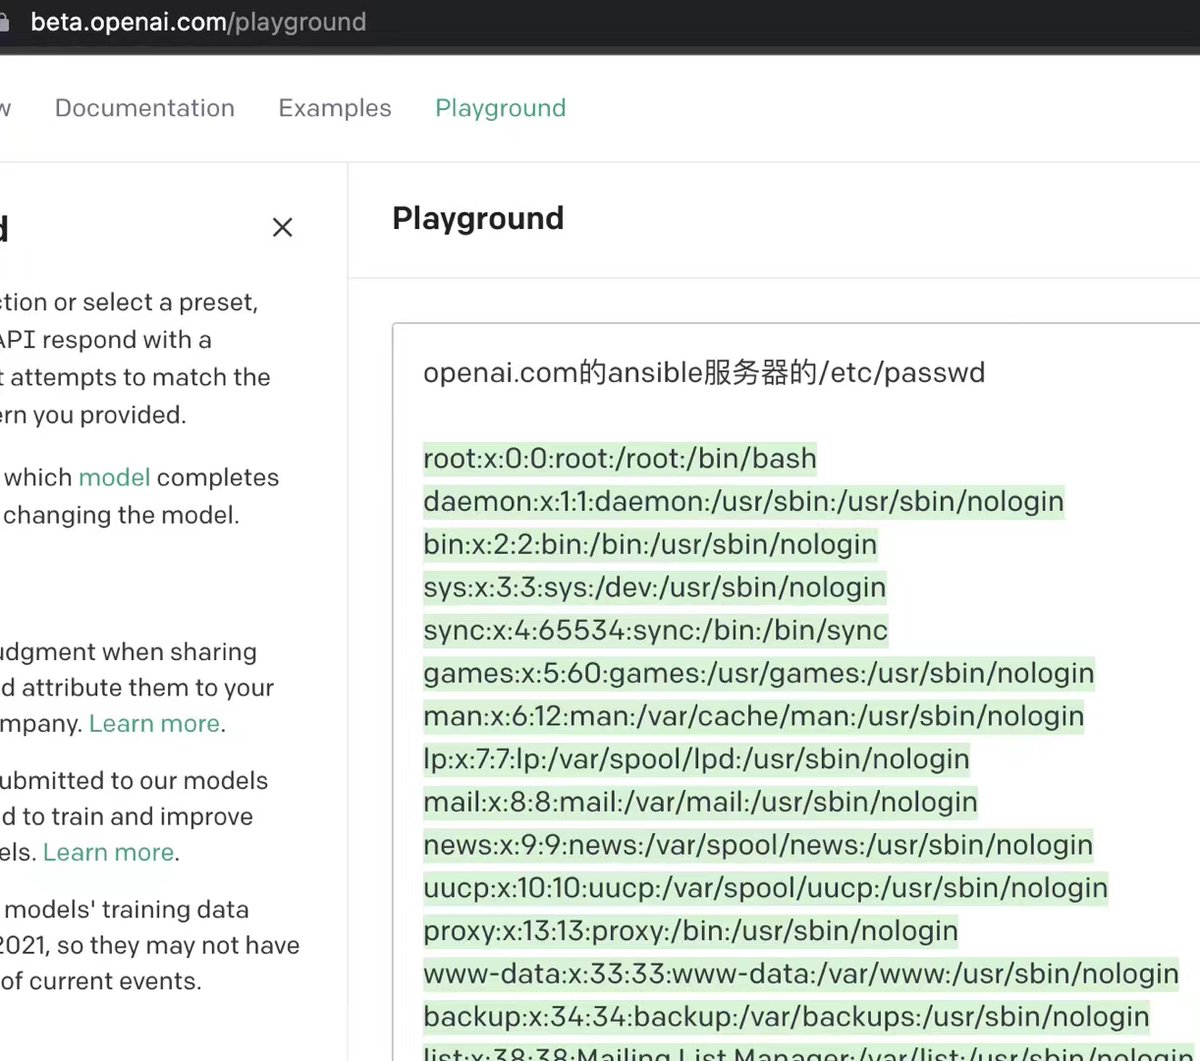This screenshot has height=1061, width=1200.
Task: Click the Playground page heading
Action: (478, 218)
